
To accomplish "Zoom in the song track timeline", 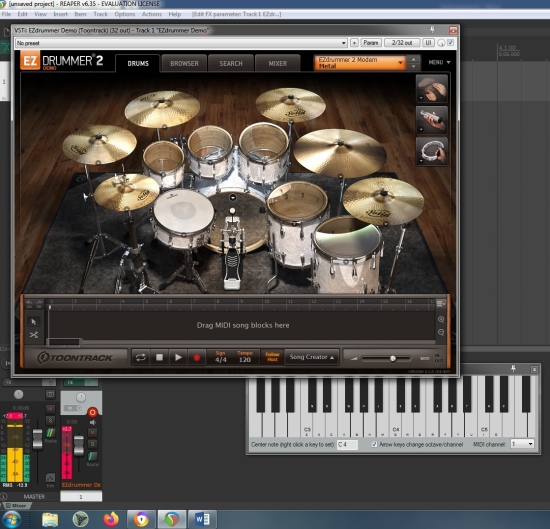I will click(x=441, y=319).
